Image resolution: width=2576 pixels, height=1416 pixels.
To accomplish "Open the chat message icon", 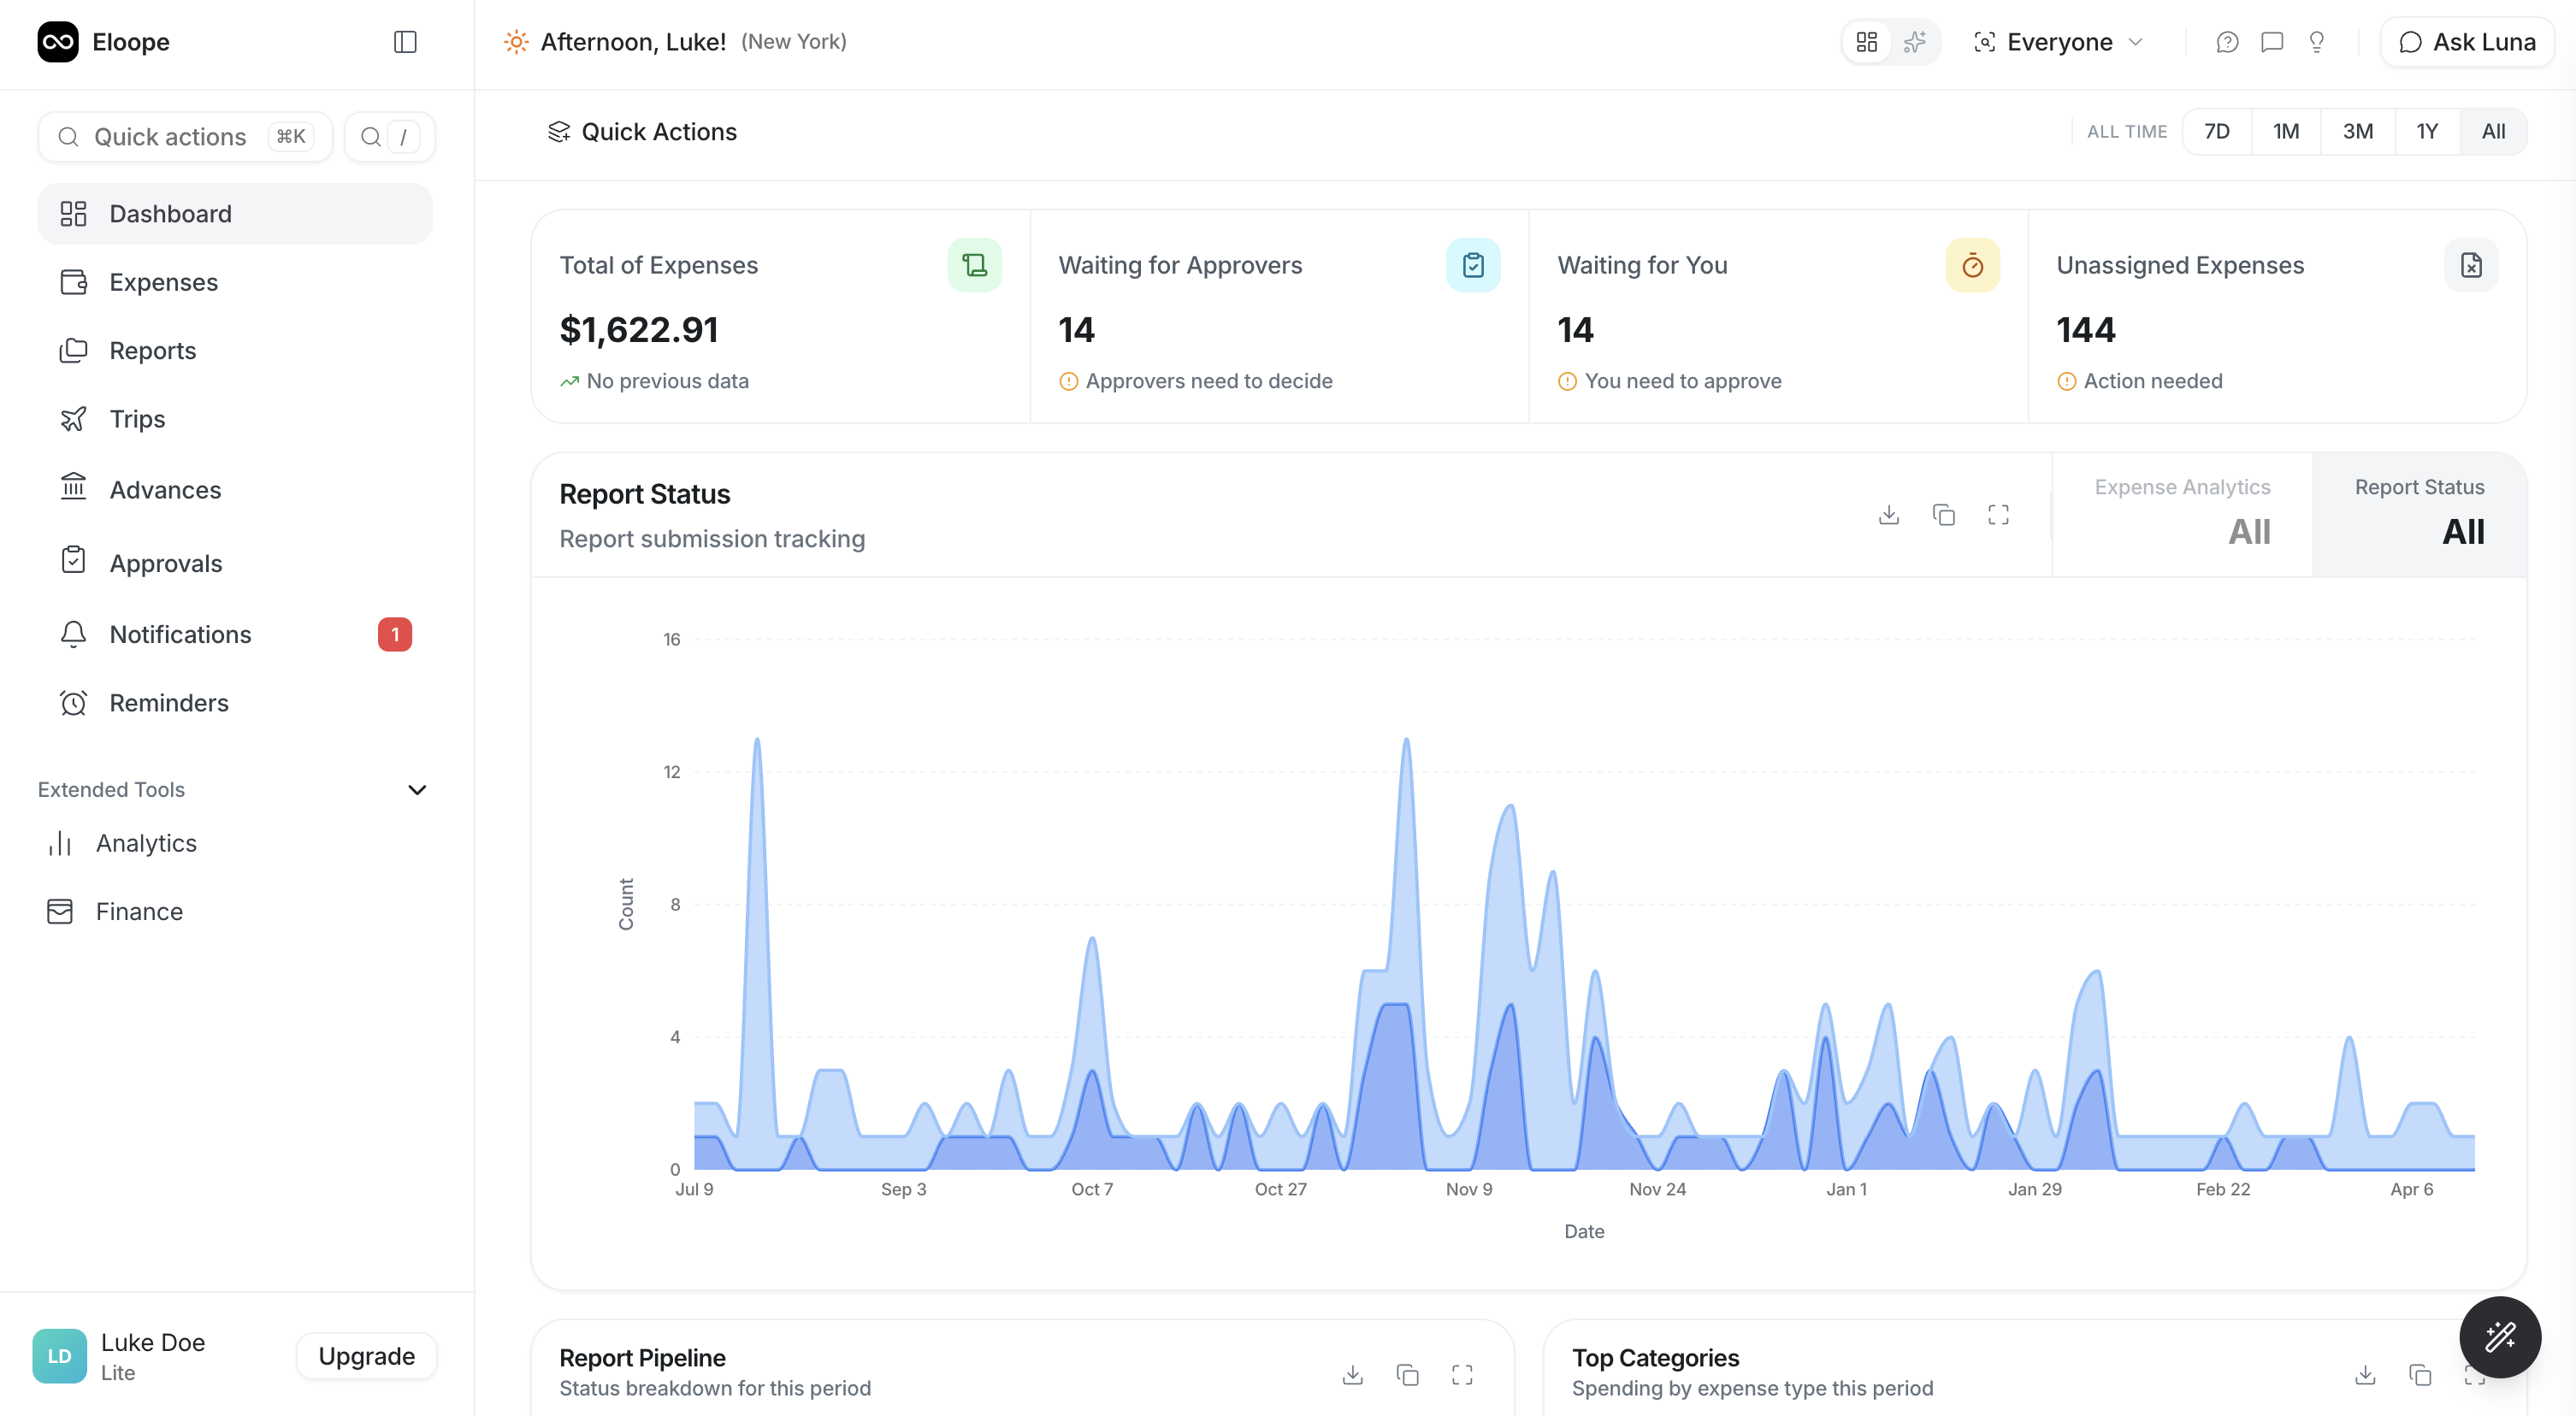I will 2272,42.
